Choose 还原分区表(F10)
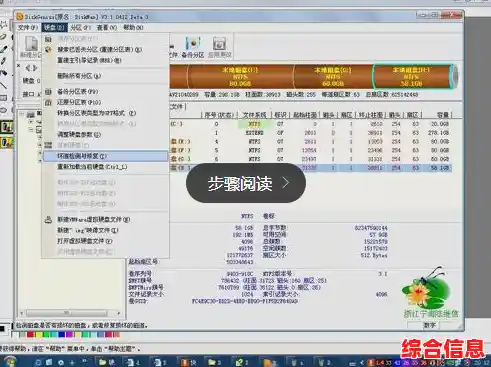The image size is (491, 367). [105, 102]
